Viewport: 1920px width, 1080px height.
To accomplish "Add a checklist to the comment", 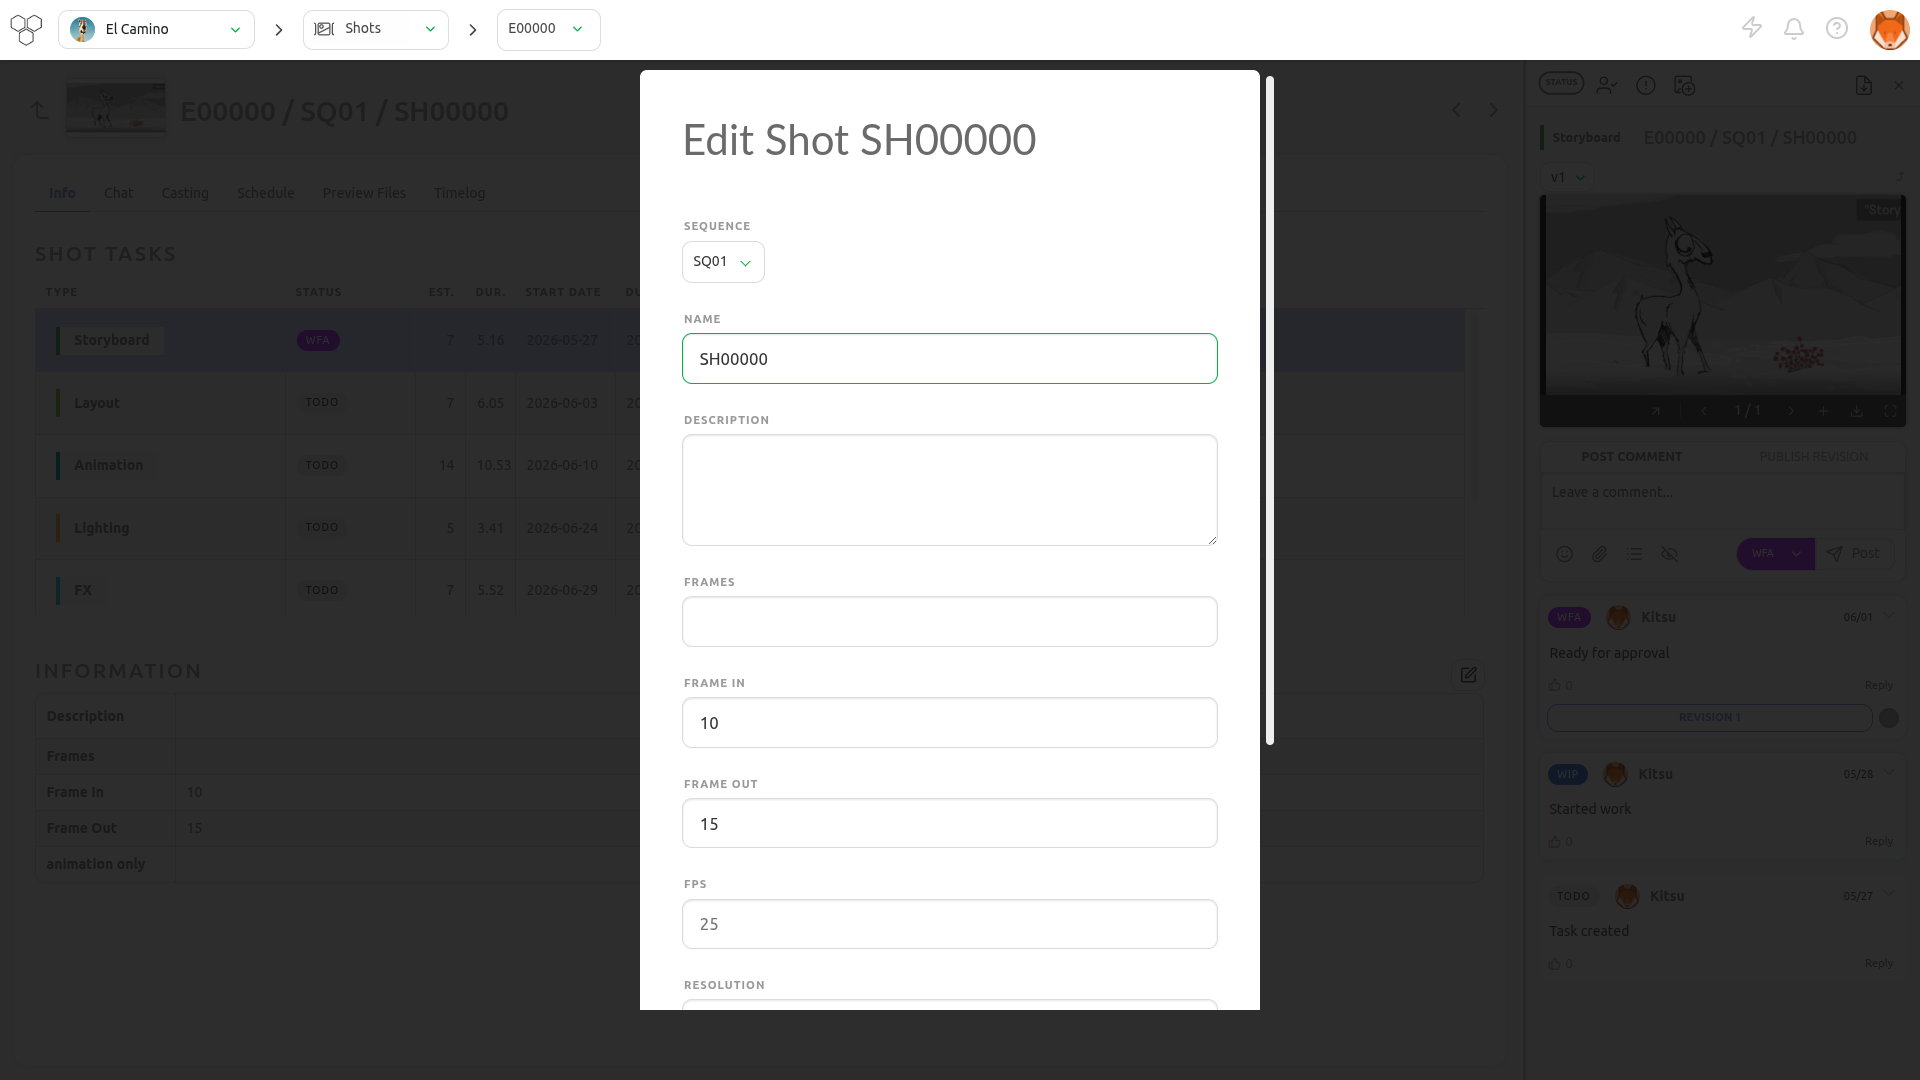I will [1635, 554].
